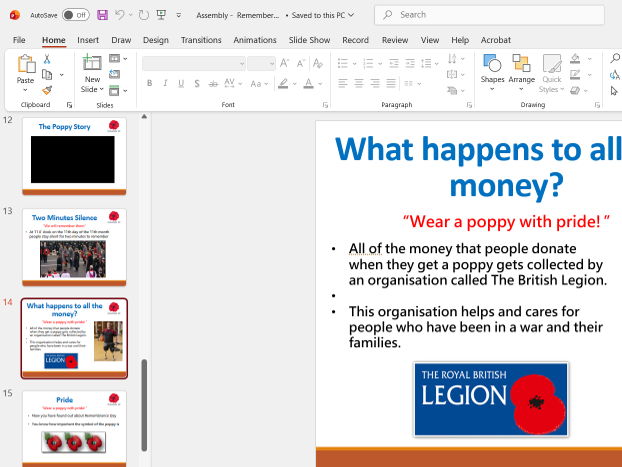Screen dimensions: 622x467
Task: Open Clipboard dialog launcher
Action: coord(69,105)
